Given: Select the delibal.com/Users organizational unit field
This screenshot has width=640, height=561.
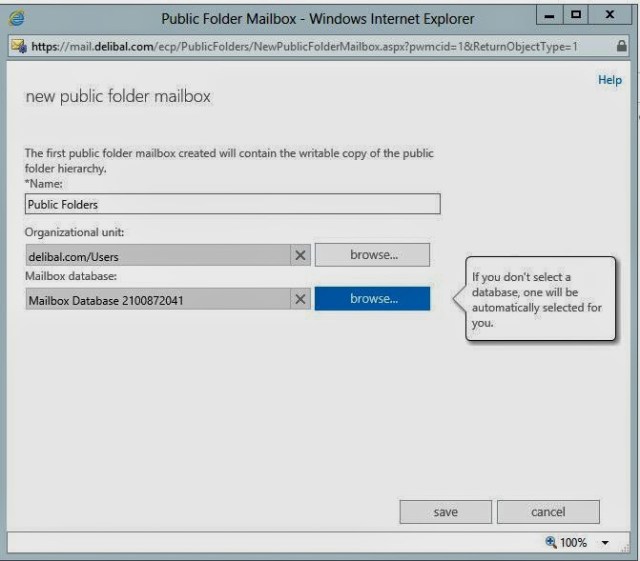Looking at the screenshot, I should (x=157, y=255).
